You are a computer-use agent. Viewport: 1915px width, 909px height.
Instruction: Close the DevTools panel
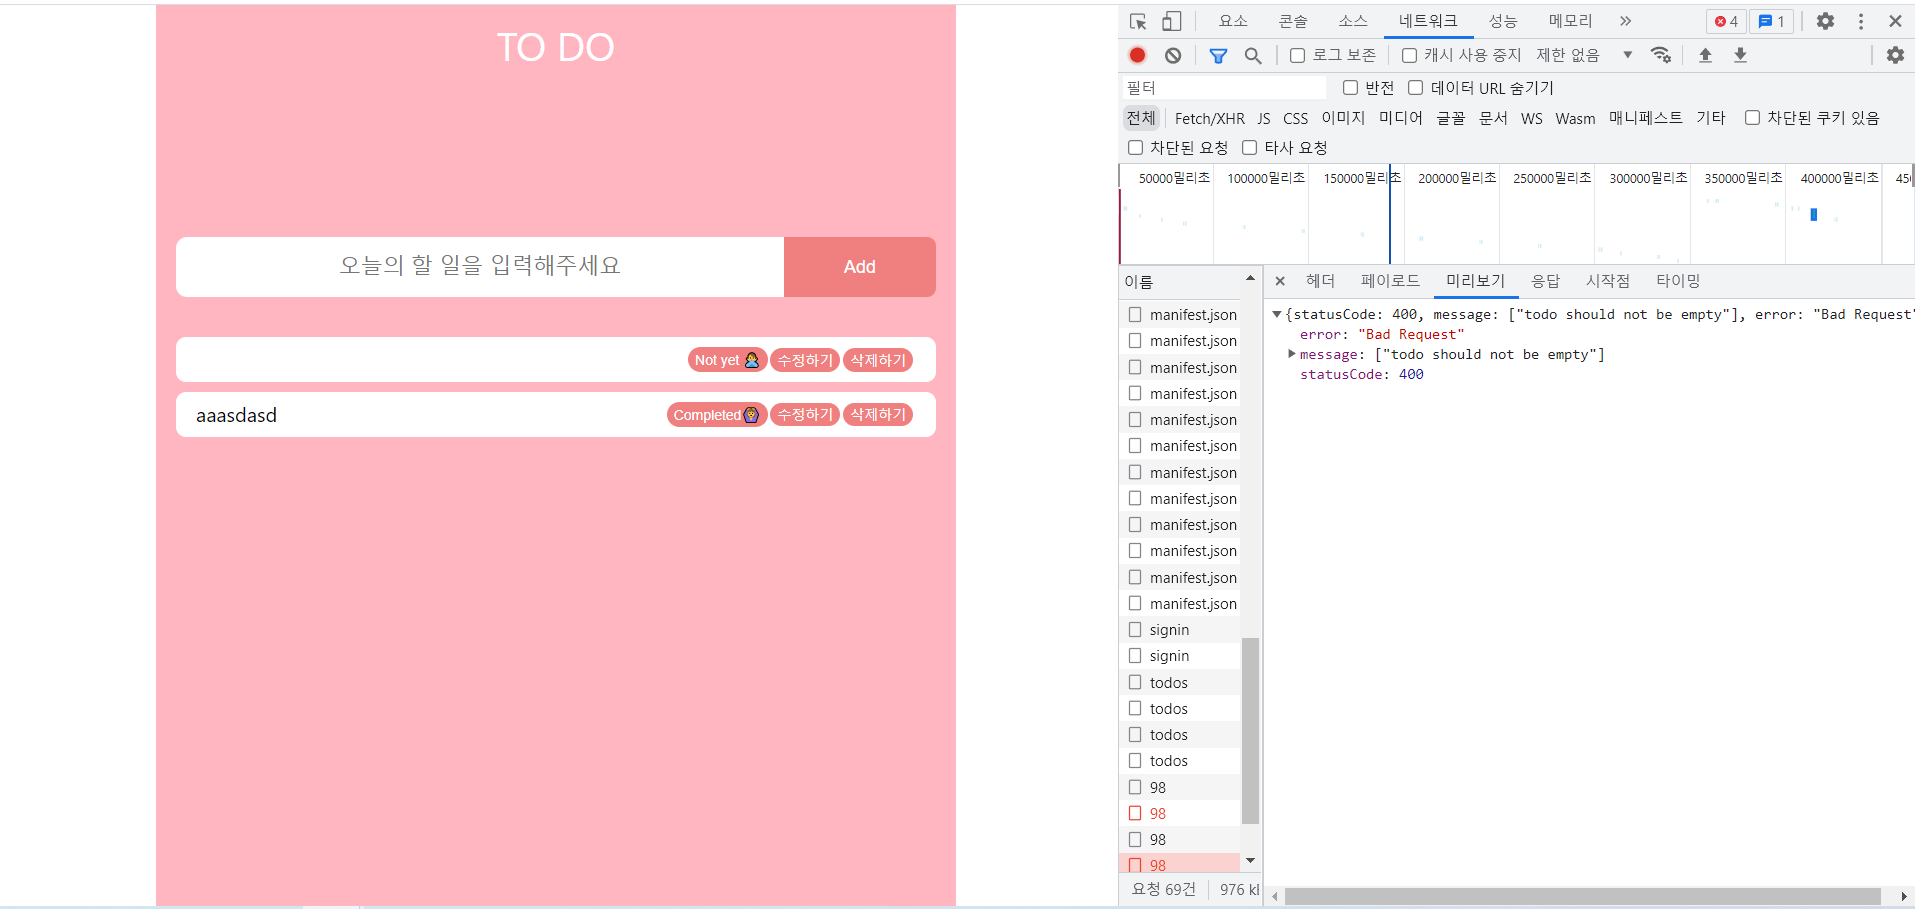point(1895,21)
